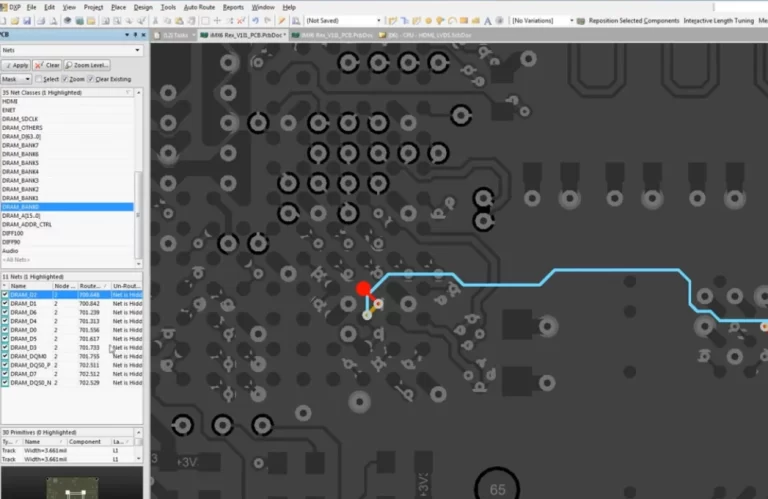
Task: Open the Place menu
Action: [x=119, y=7]
